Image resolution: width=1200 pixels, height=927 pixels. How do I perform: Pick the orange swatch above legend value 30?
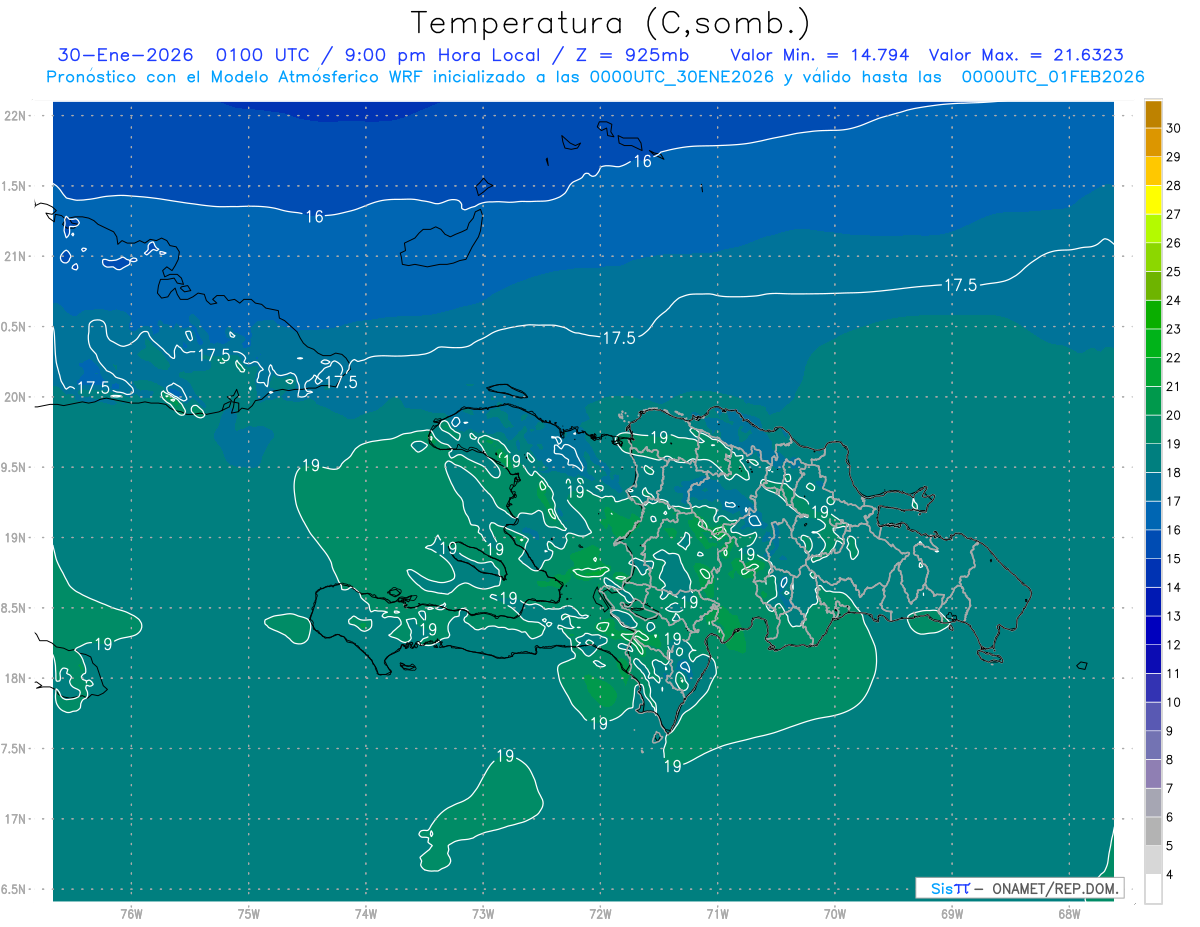point(1153,115)
